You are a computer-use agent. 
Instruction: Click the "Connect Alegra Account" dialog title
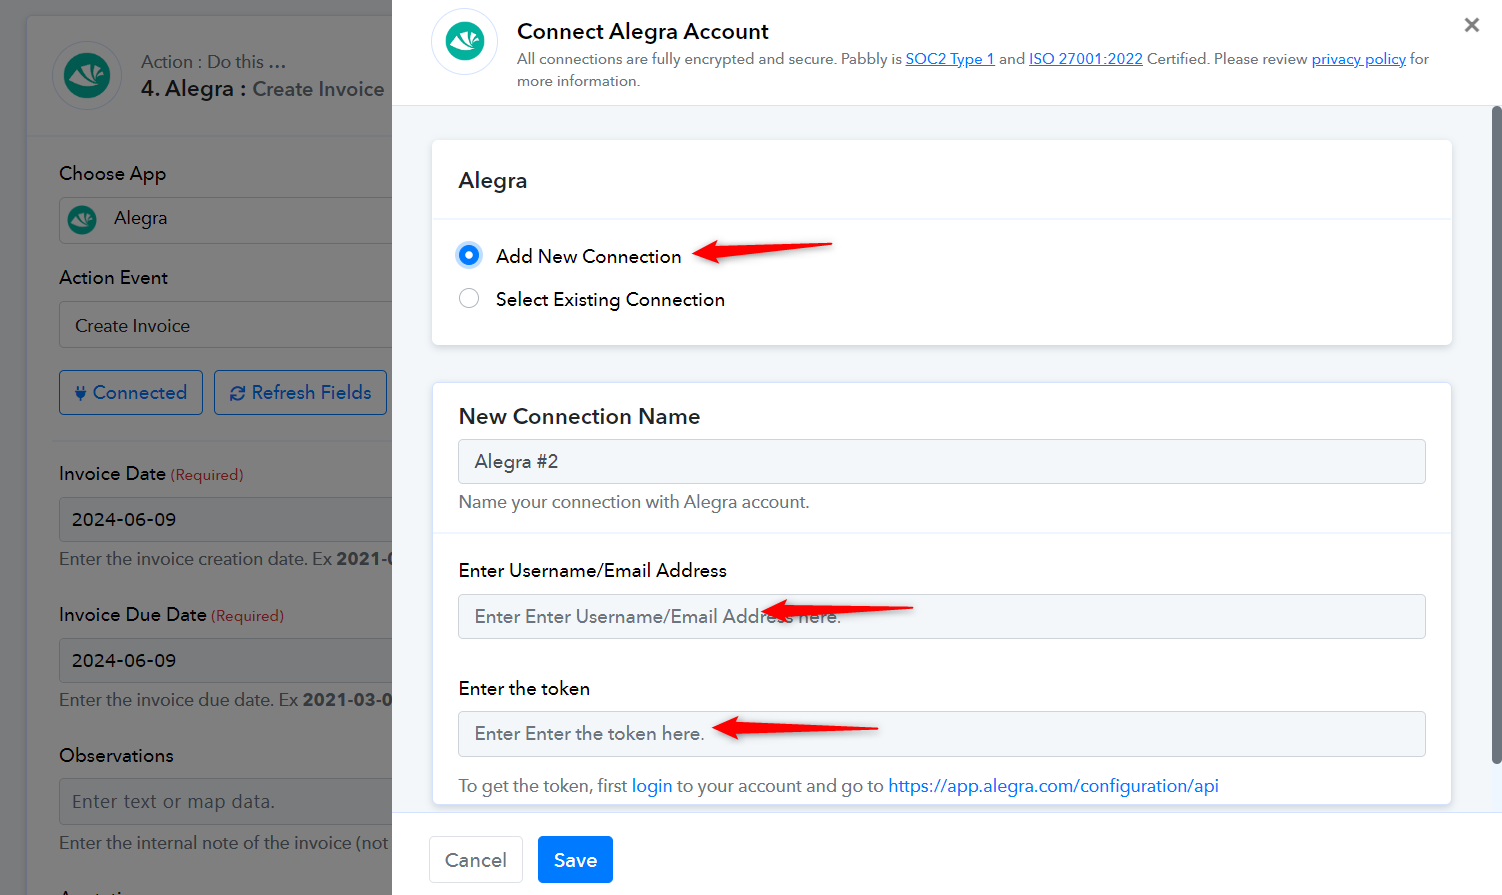click(x=643, y=31)
